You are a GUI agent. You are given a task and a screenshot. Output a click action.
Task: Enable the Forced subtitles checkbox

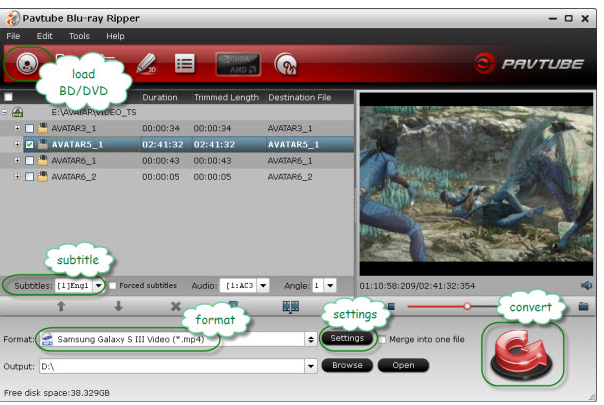[112, 286]
